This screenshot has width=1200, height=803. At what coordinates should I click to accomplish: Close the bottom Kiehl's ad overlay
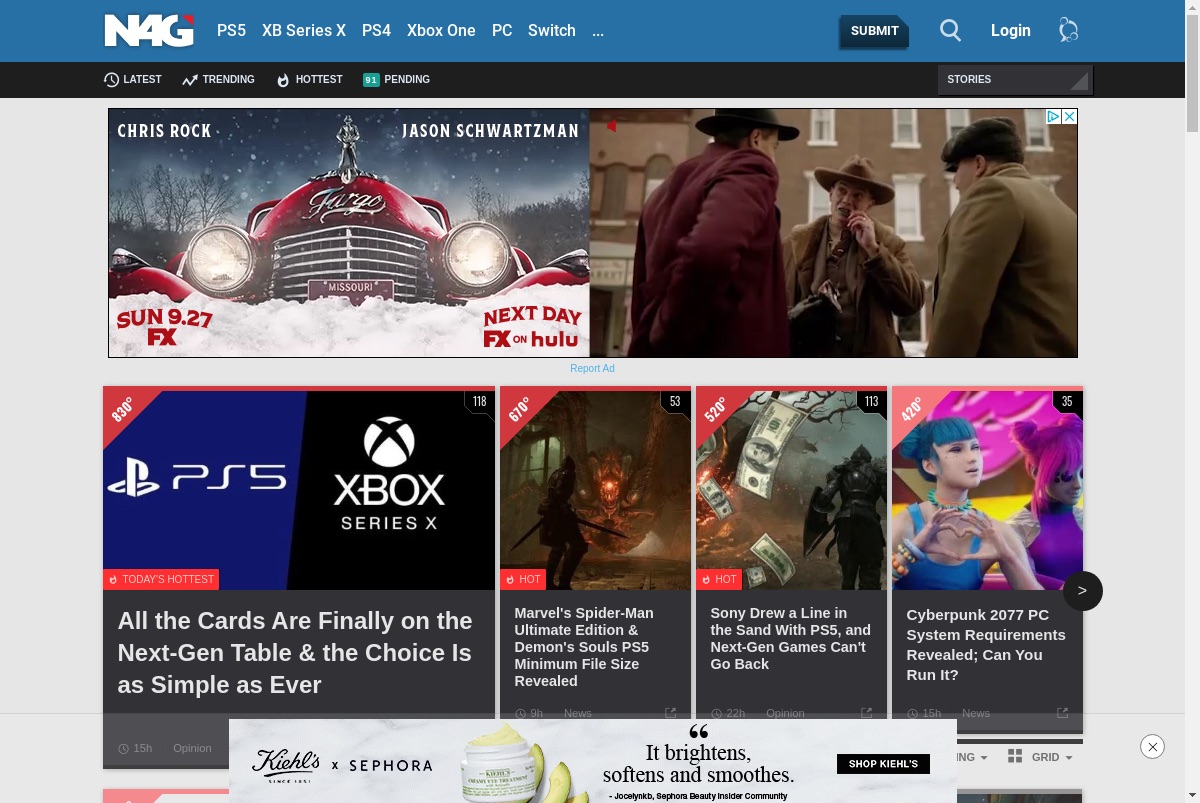click(1152, 746)
